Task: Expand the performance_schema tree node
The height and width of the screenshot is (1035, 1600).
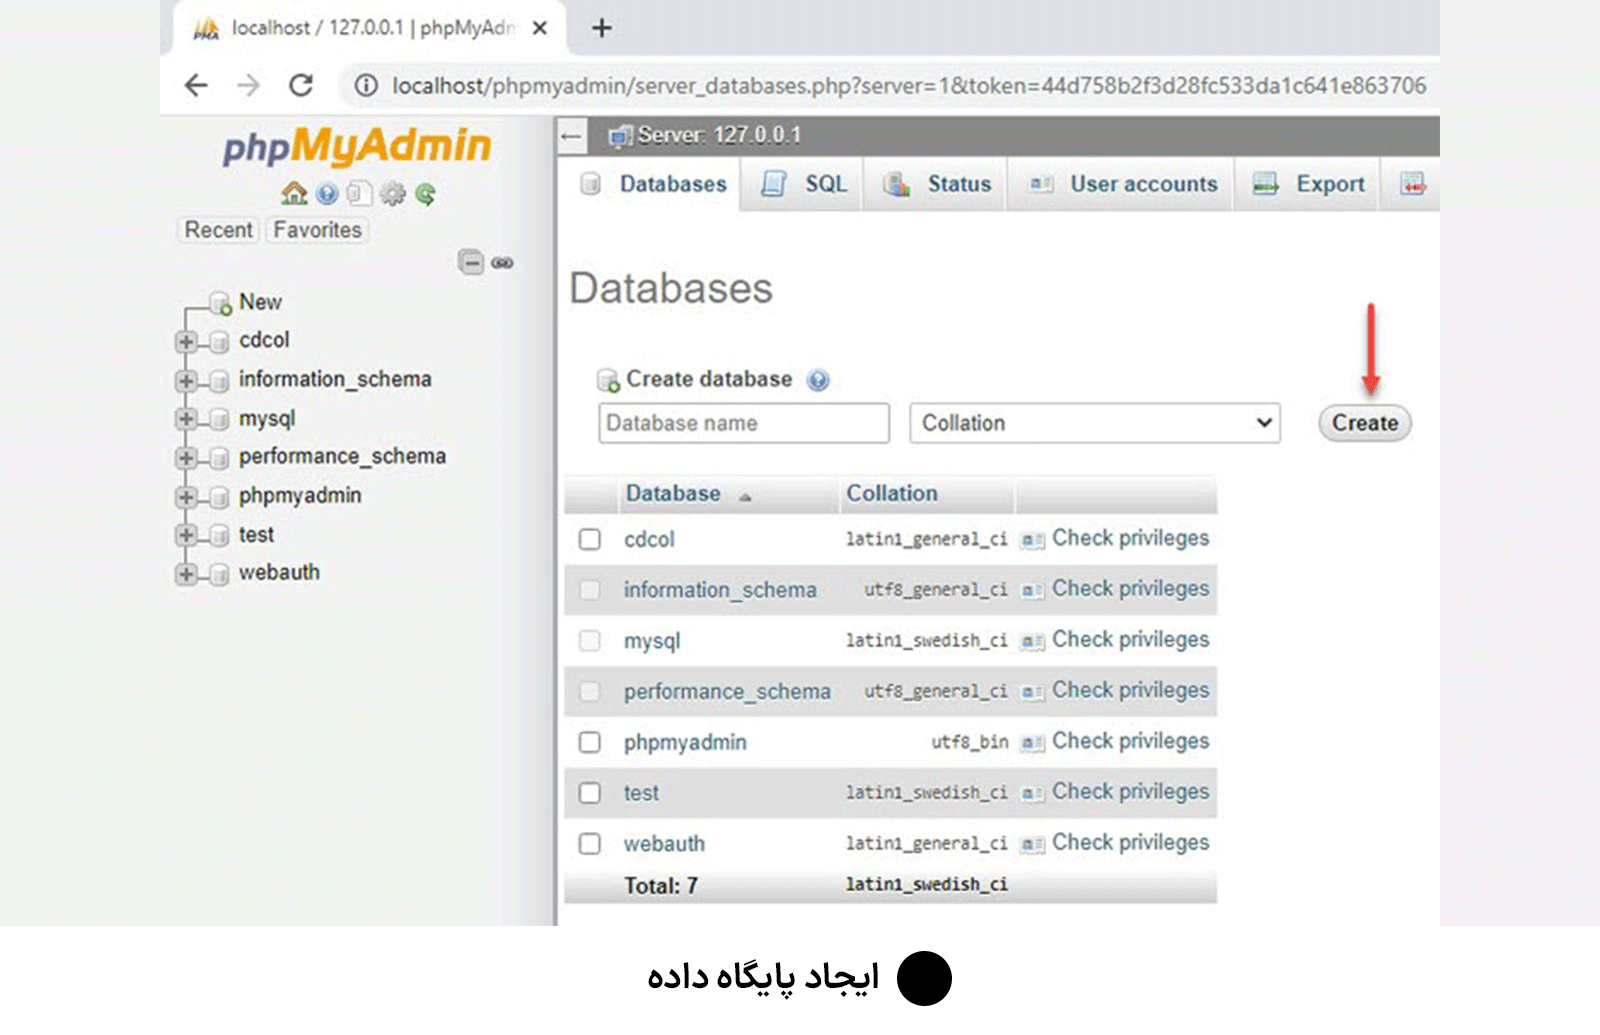Action: click(186, 458)
